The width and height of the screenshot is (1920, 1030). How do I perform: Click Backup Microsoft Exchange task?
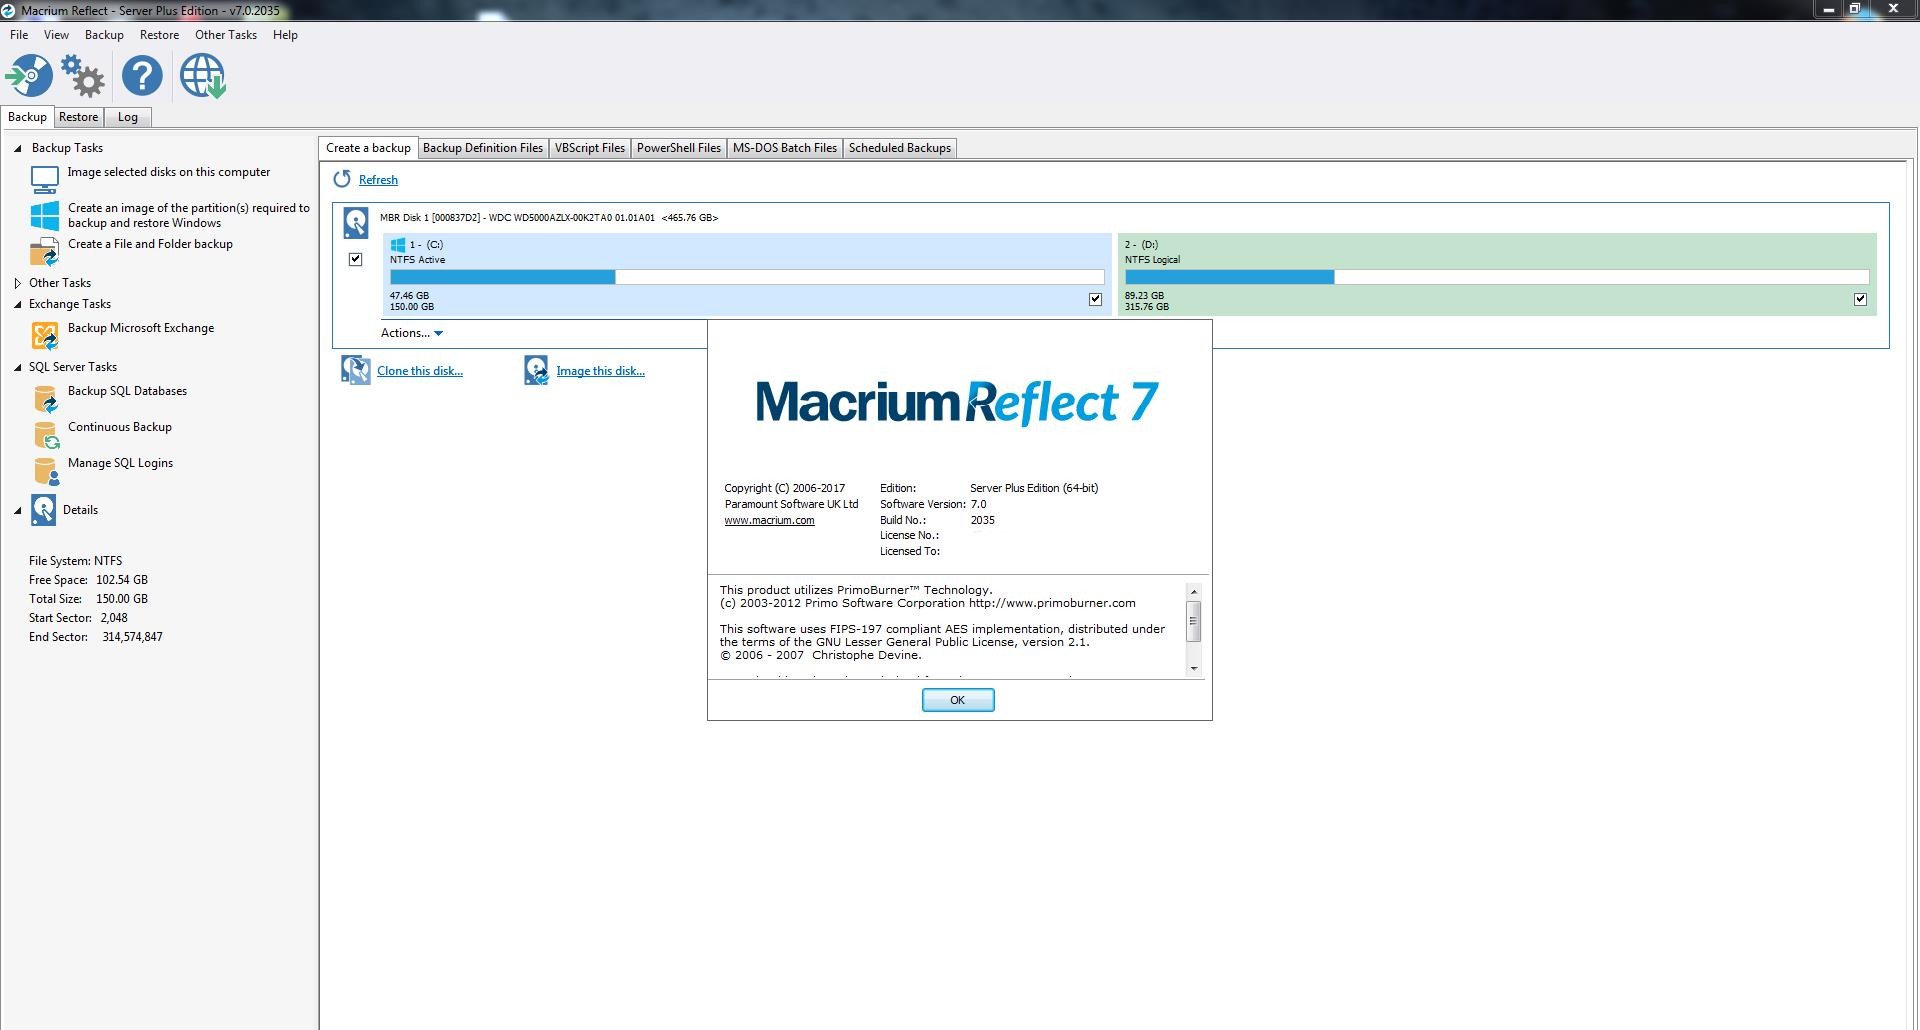pos(141,328)
